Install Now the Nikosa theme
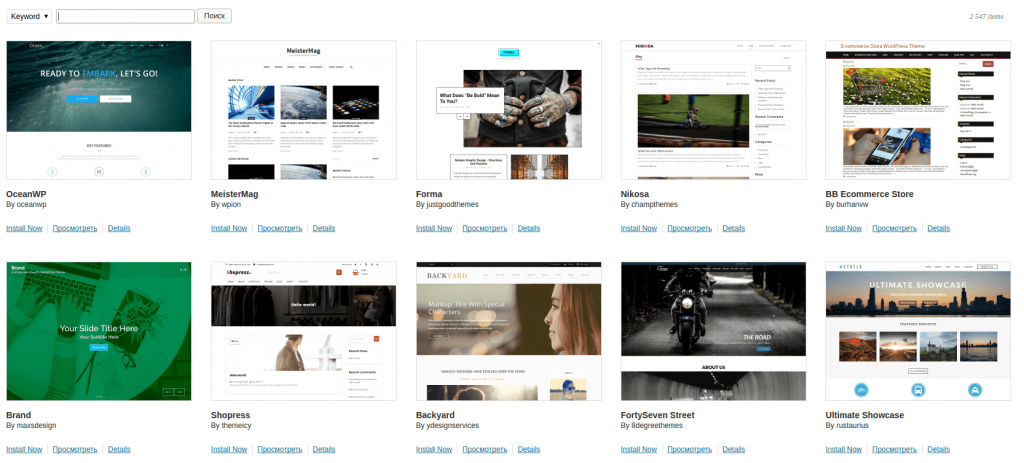The height and width of the screenshot is (463, 1024). [639, 229]
